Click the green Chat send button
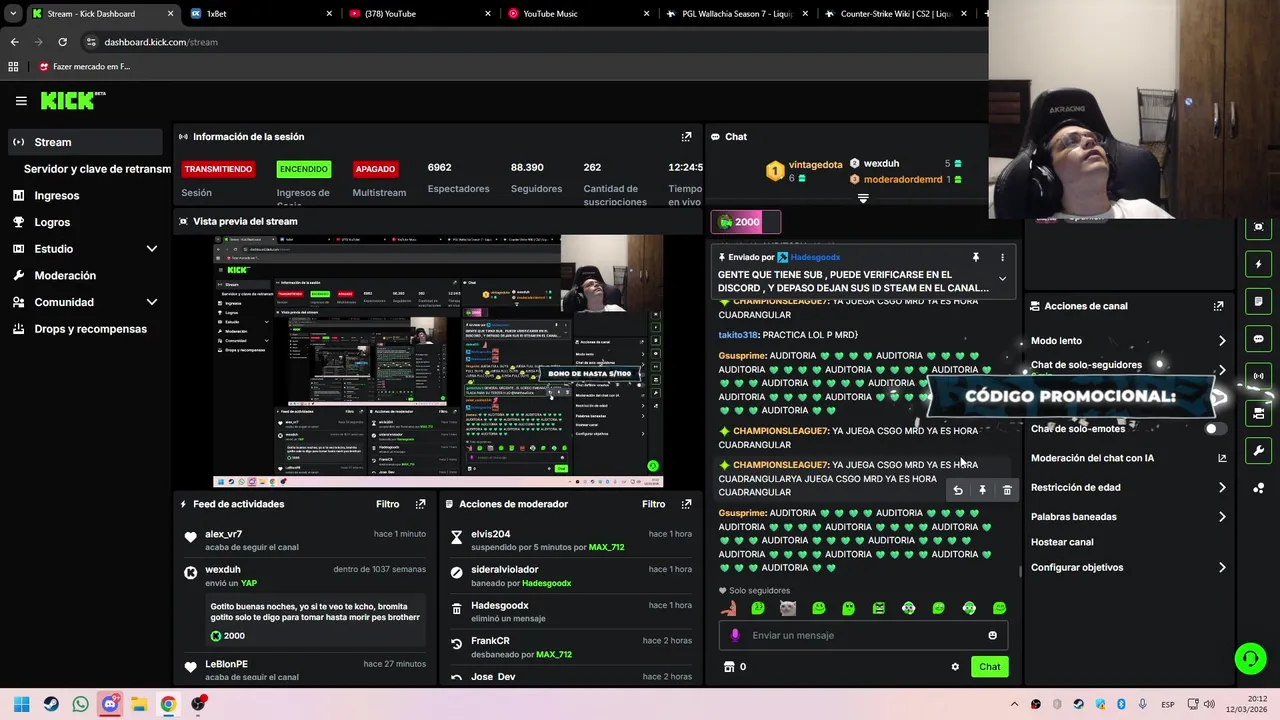 [x=989, y=667]
